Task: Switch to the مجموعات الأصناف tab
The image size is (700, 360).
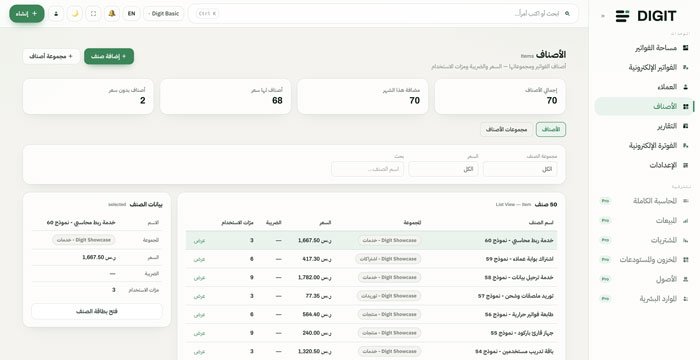Action: coord(506,130)
